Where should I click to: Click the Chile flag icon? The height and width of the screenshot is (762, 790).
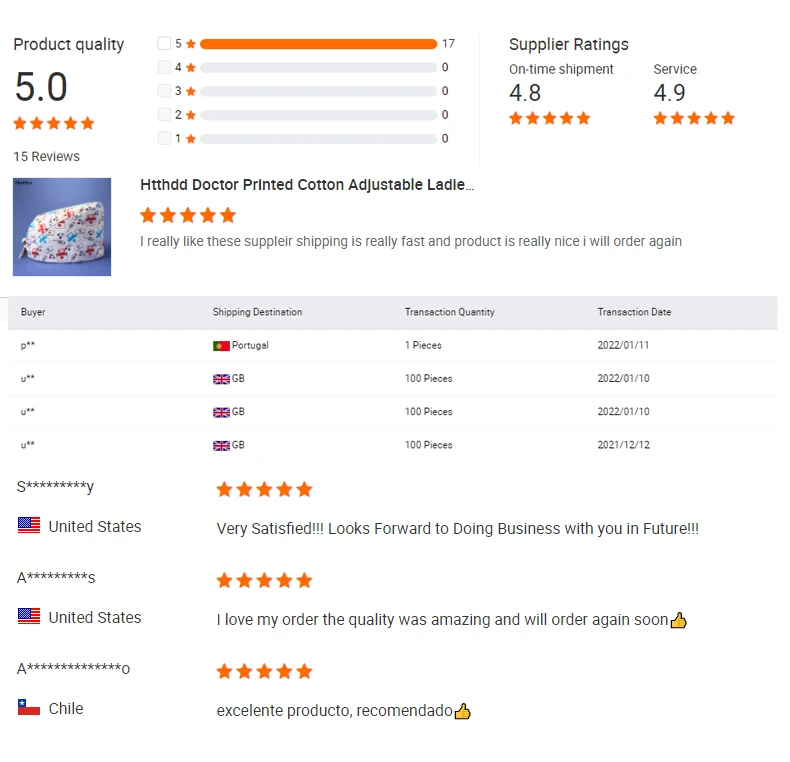pos(29,708)
